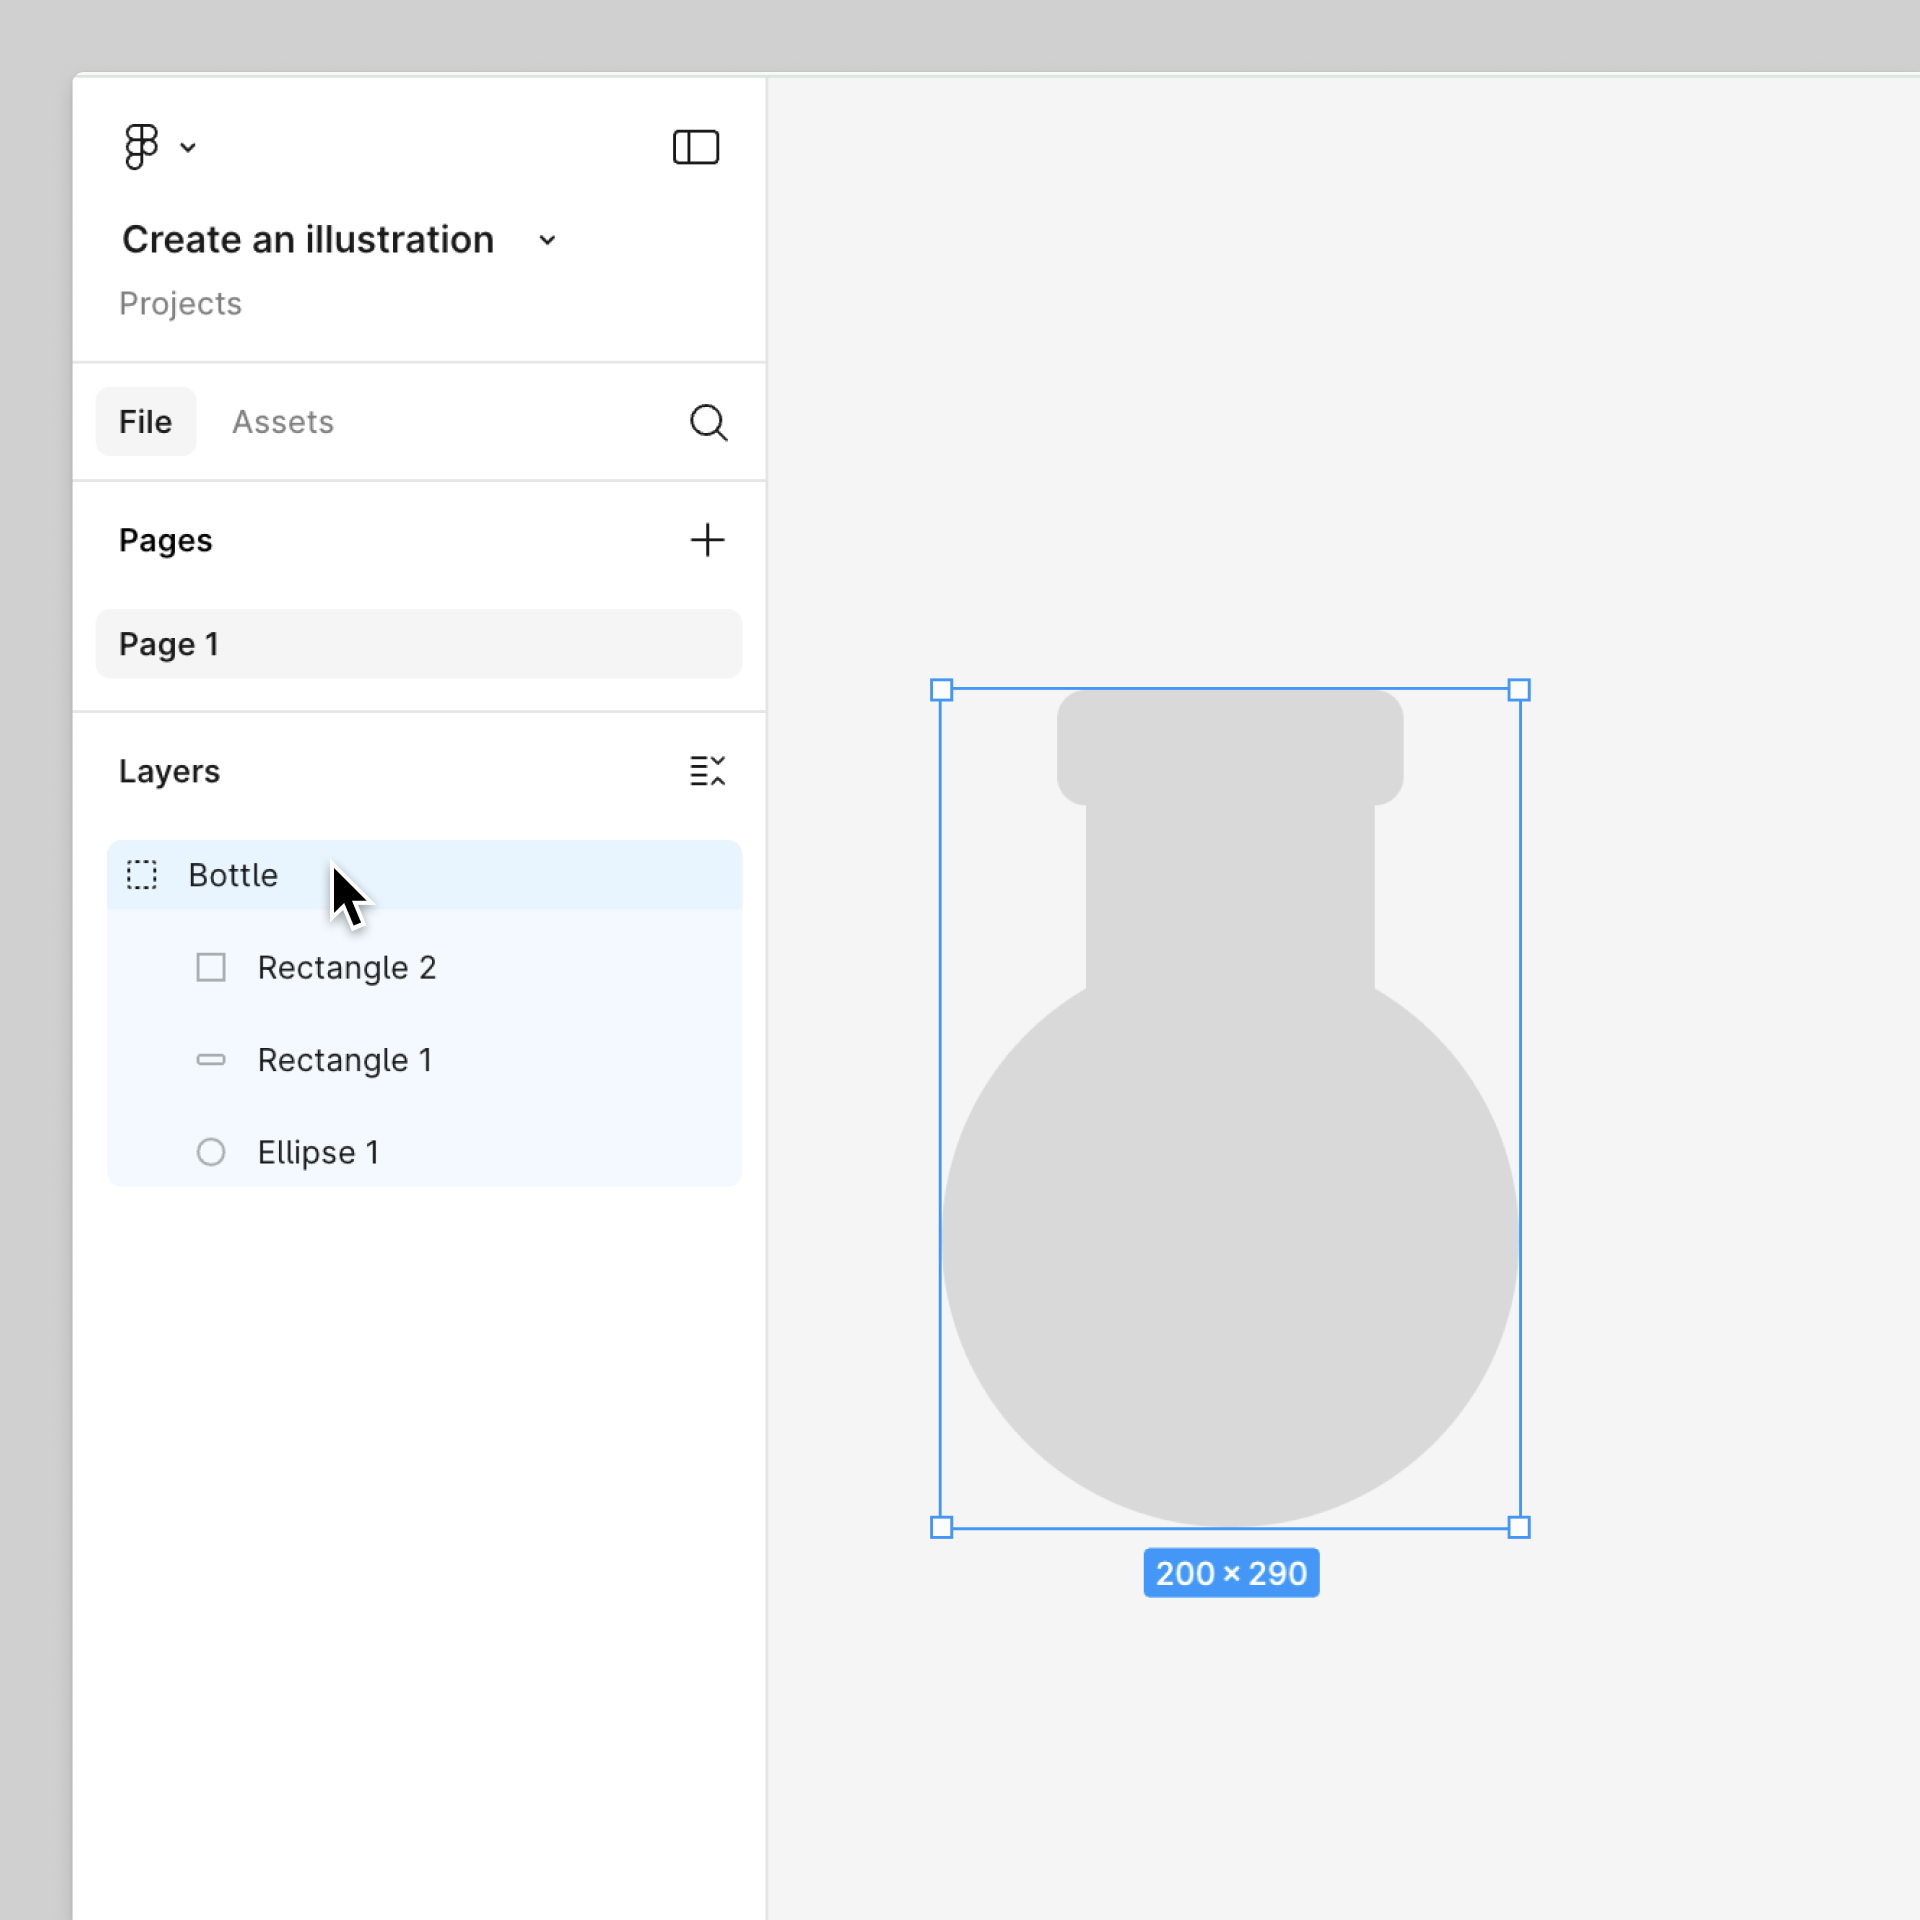Click the search magnifier icon
1920x1920 pixels.
point(708,422)
